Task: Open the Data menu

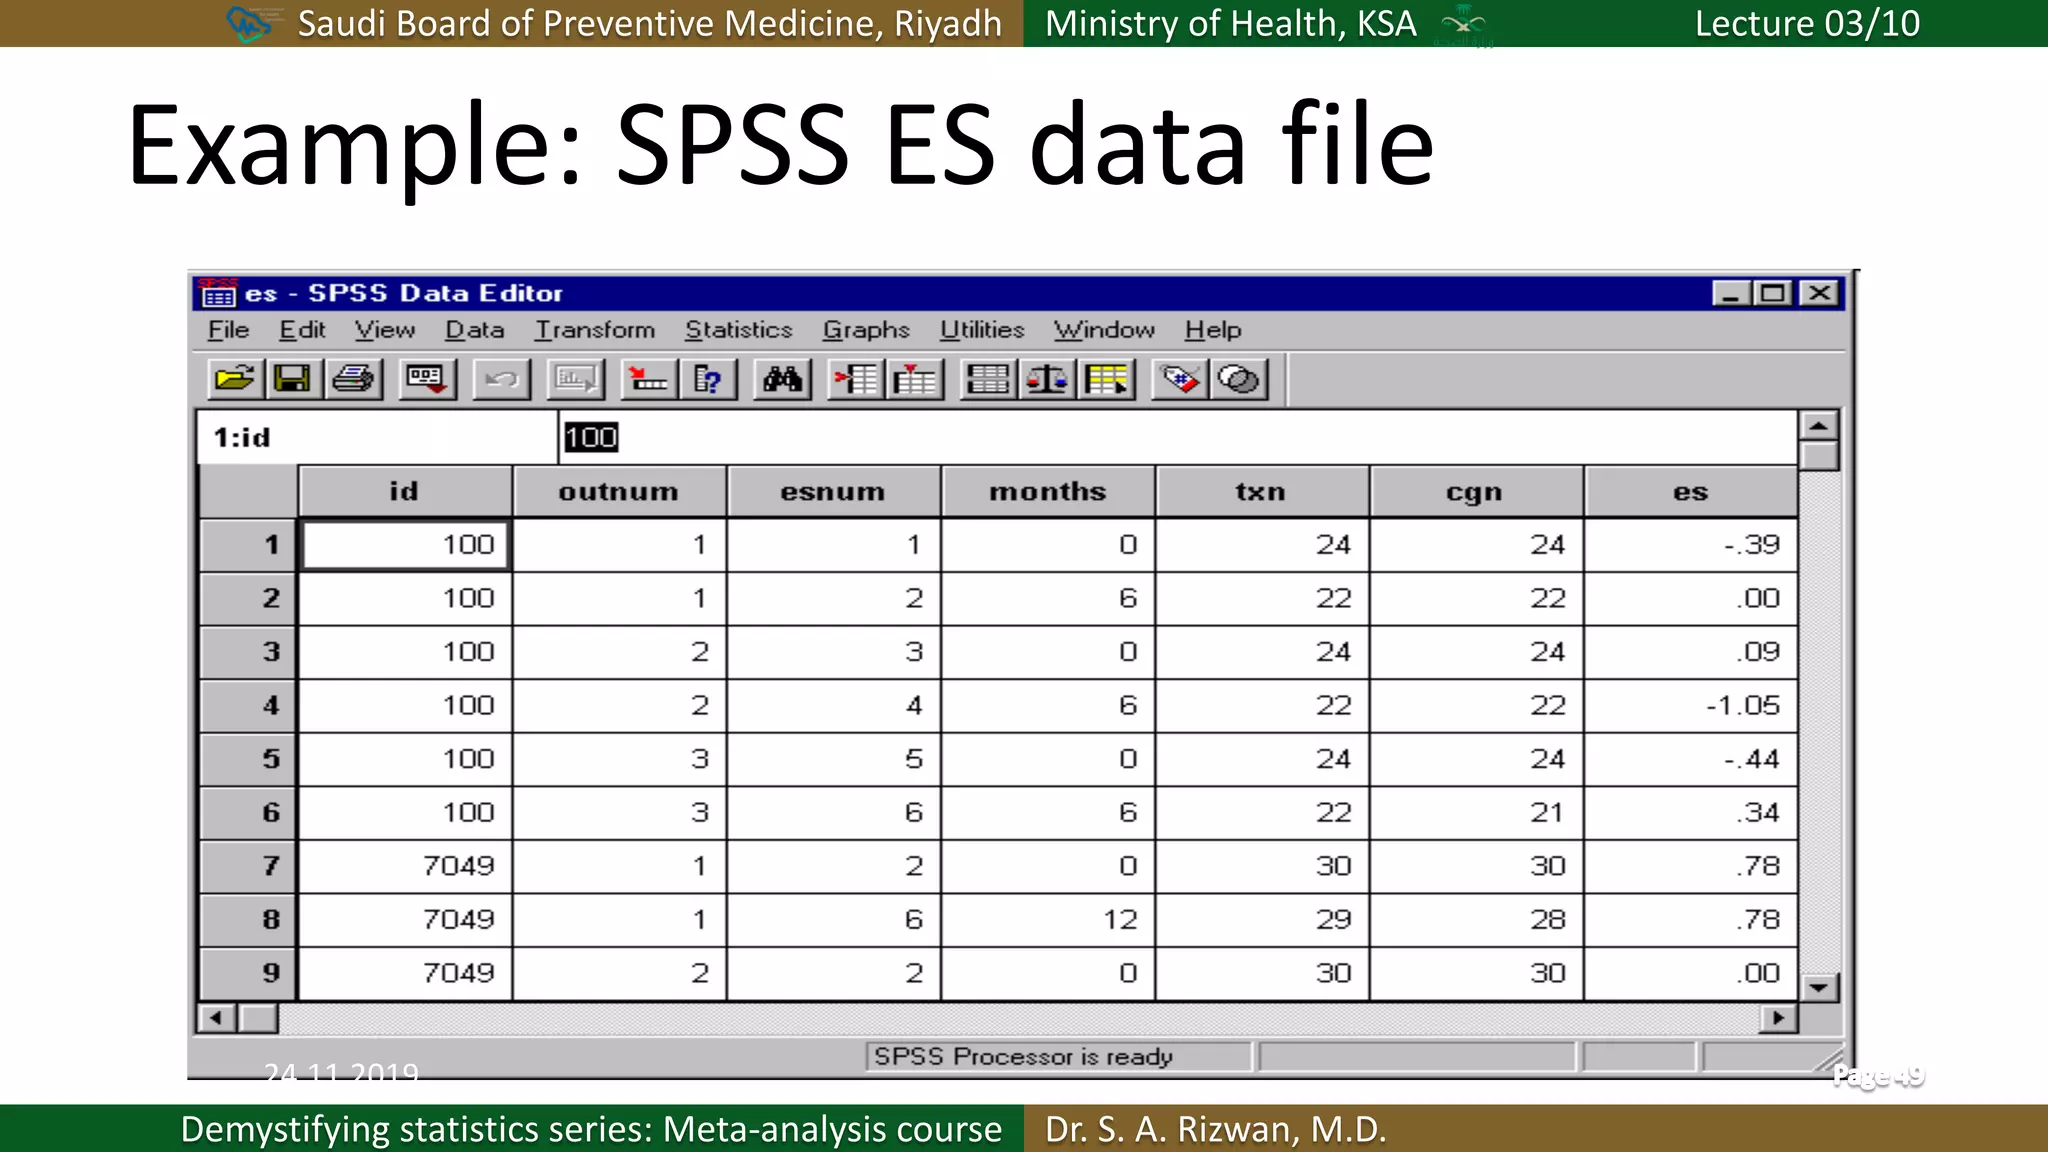Action: pos(474,330)
